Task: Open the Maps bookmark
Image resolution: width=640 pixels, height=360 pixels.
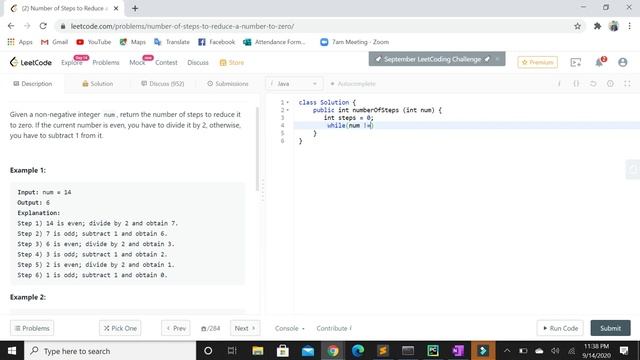Action: tap(133, 42)
